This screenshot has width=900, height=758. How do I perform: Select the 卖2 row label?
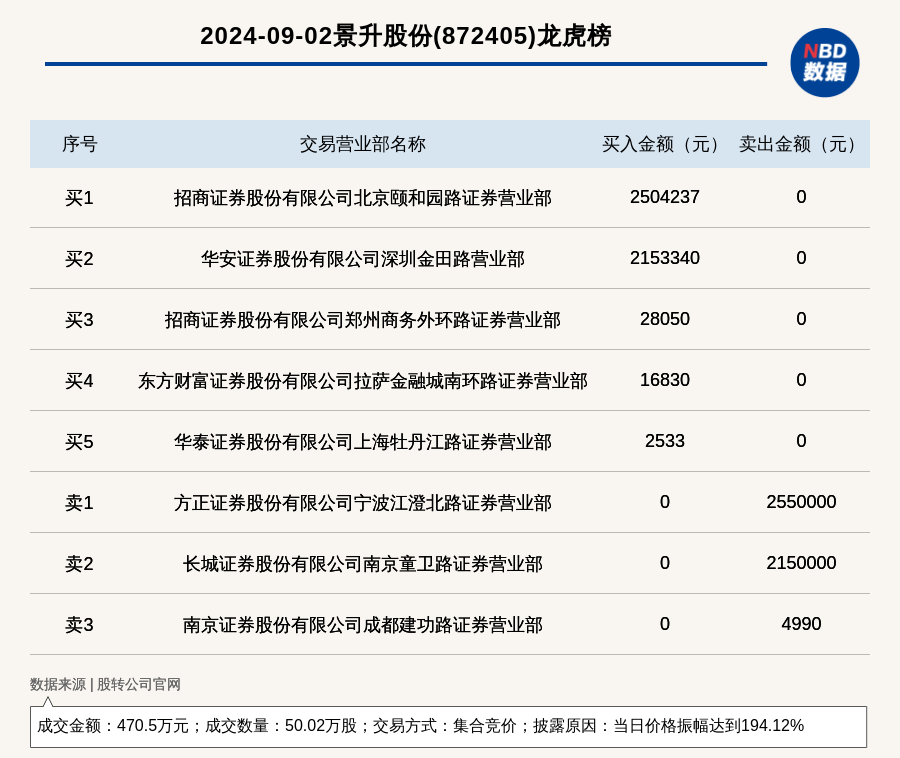coord(79,563)
